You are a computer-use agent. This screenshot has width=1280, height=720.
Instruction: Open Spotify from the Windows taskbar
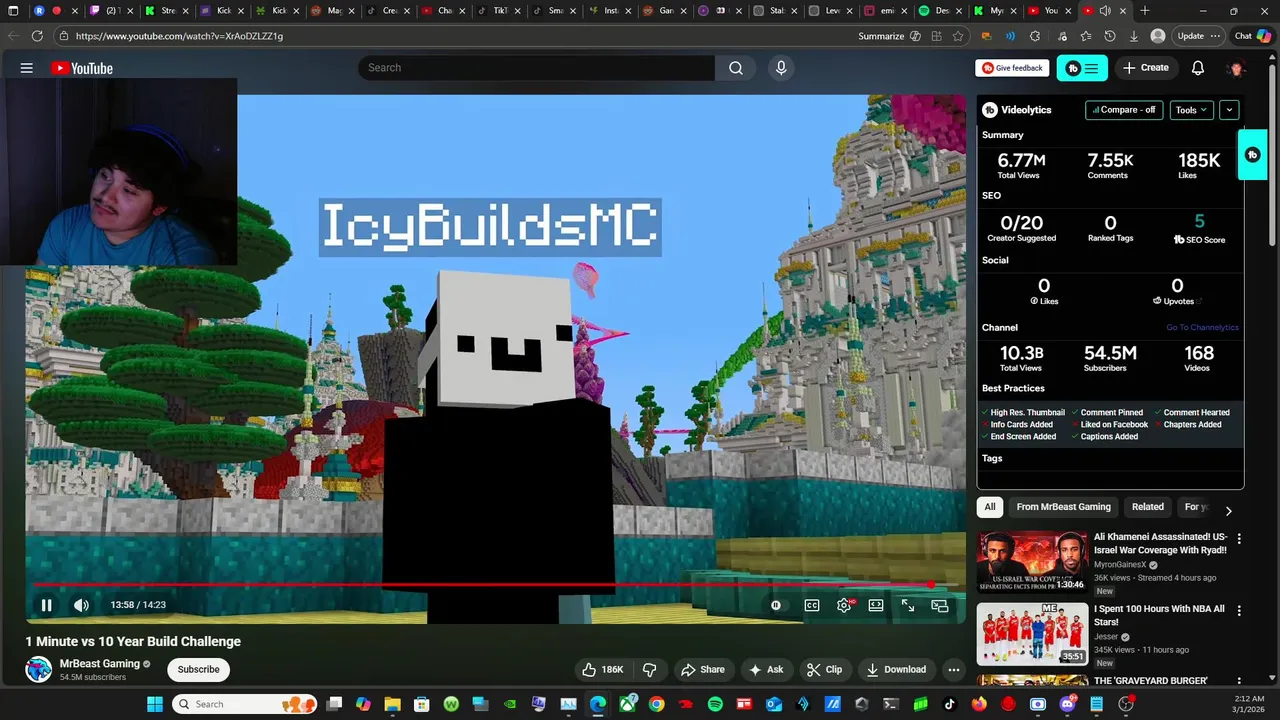tap(715, 704)
